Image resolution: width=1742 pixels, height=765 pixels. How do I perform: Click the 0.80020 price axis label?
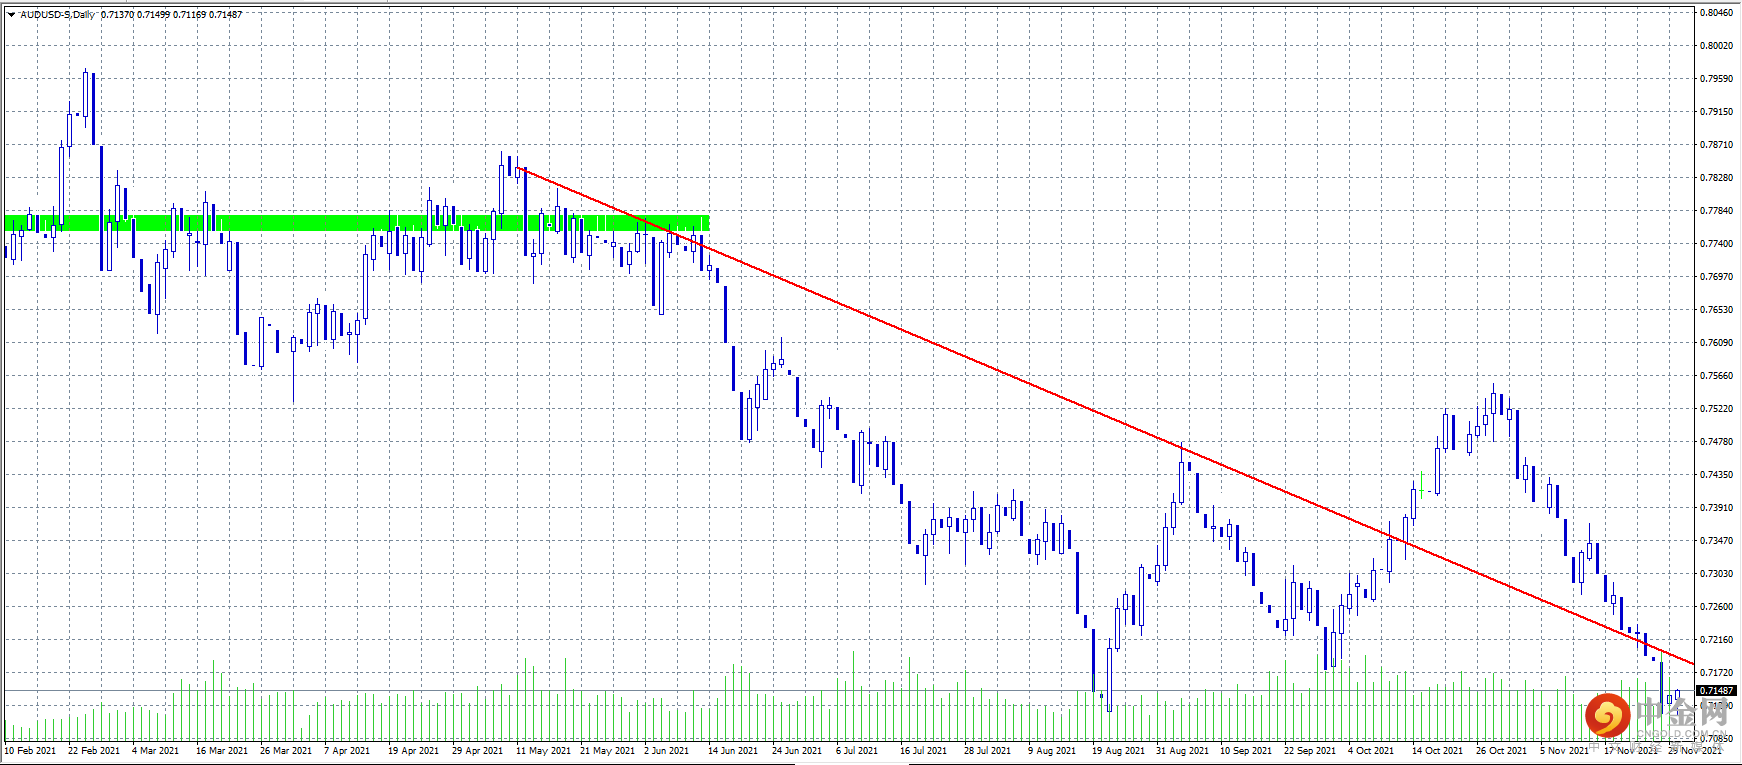point(1717,46)
